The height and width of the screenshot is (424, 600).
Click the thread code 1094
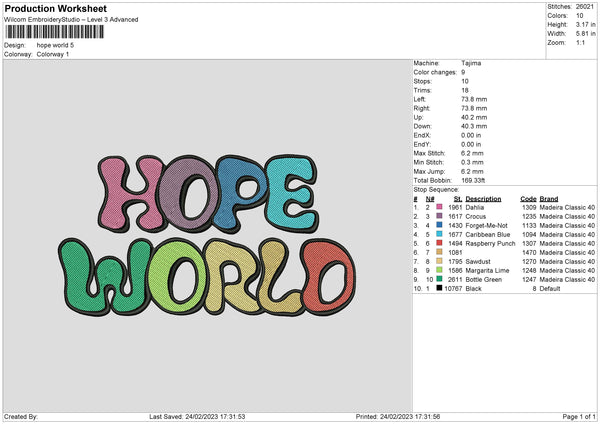(529, 235)
